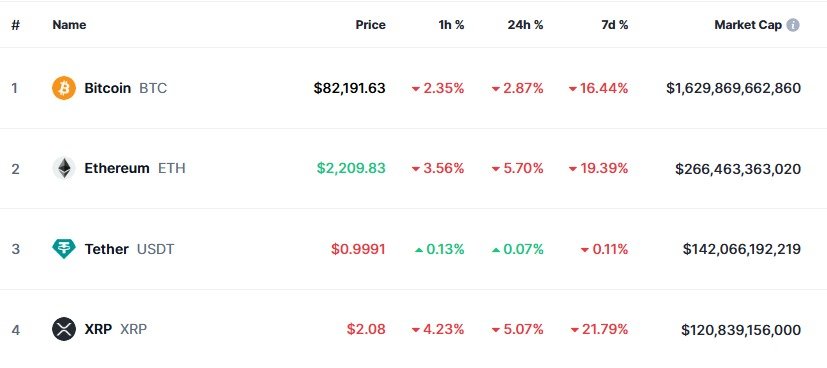Sort table by Price column header
The width and height of the screenshot is (827, 368).
pos(370,25)
